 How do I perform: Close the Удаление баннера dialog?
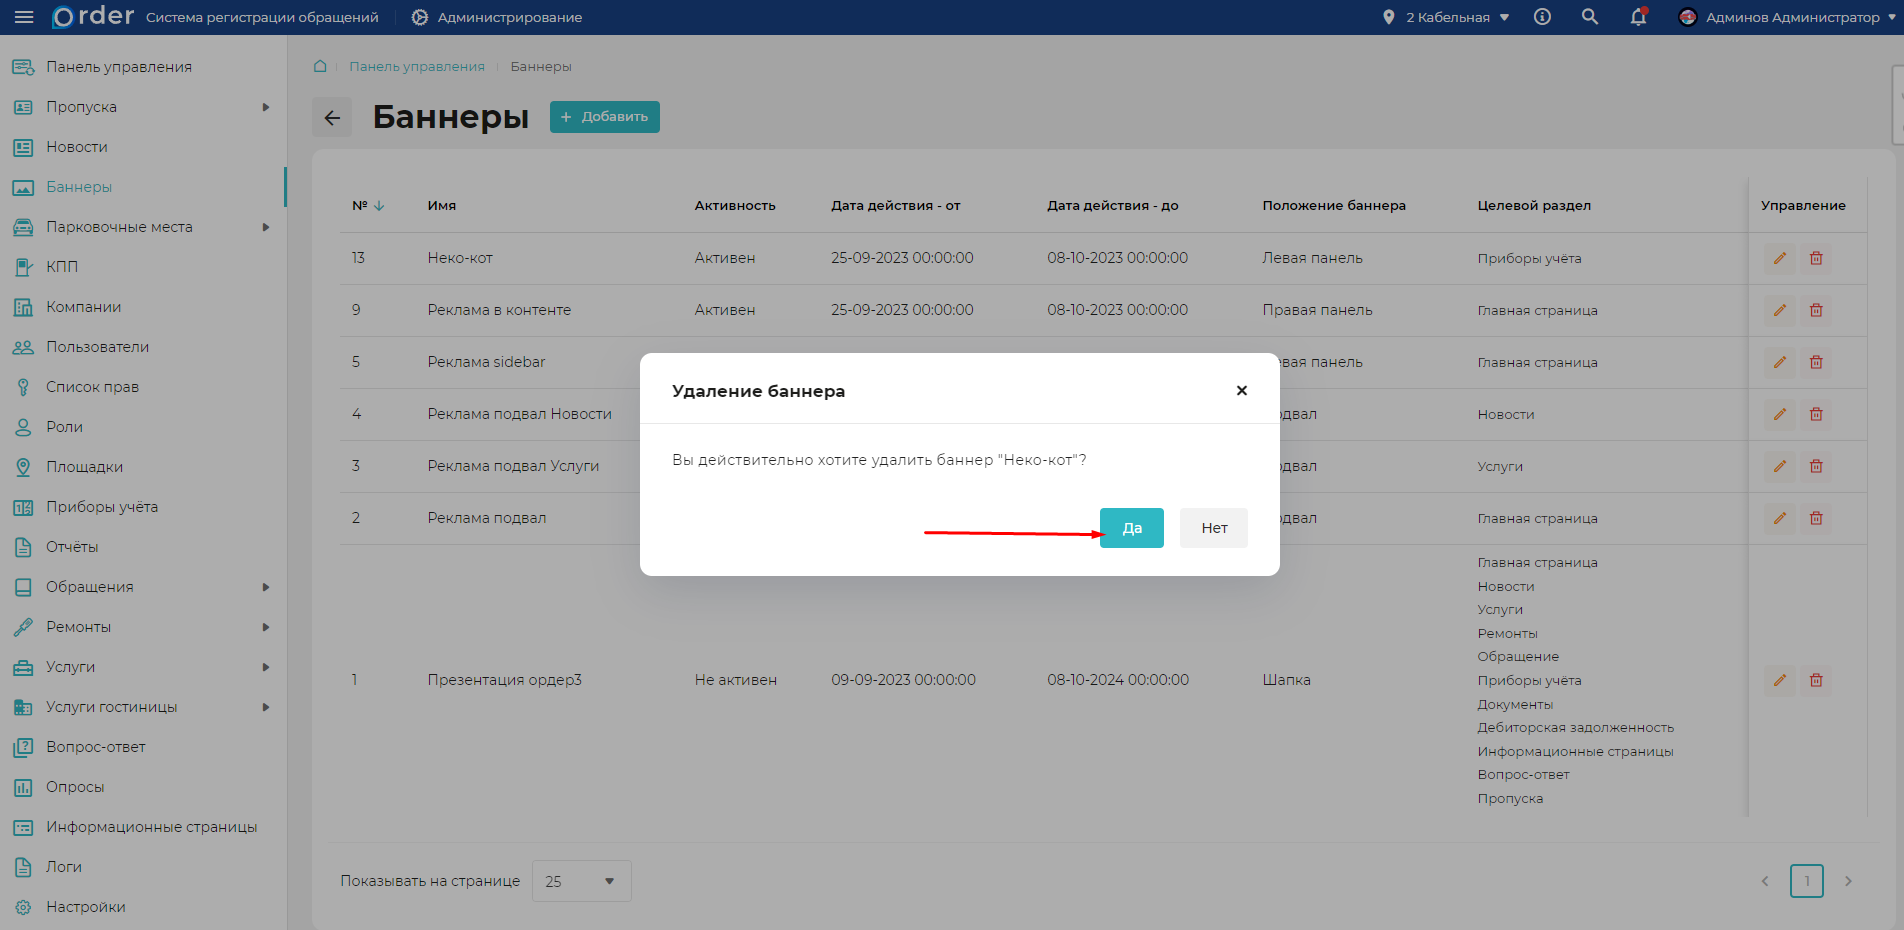point(1241,391)
